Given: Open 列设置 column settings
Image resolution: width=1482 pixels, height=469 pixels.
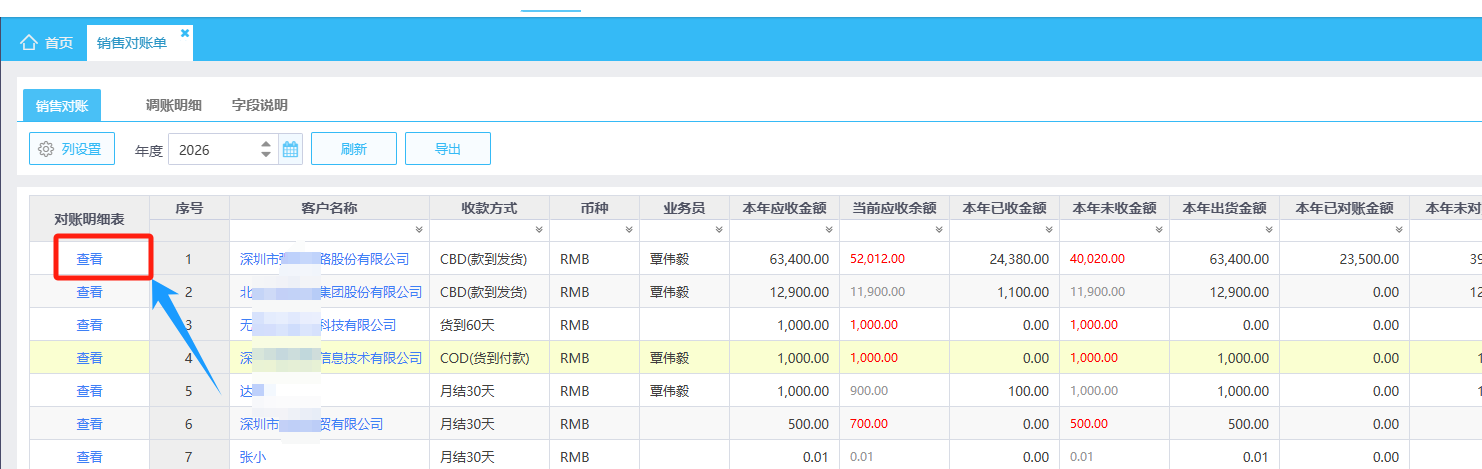Looking at the screenshot, I should pos(72,149).
